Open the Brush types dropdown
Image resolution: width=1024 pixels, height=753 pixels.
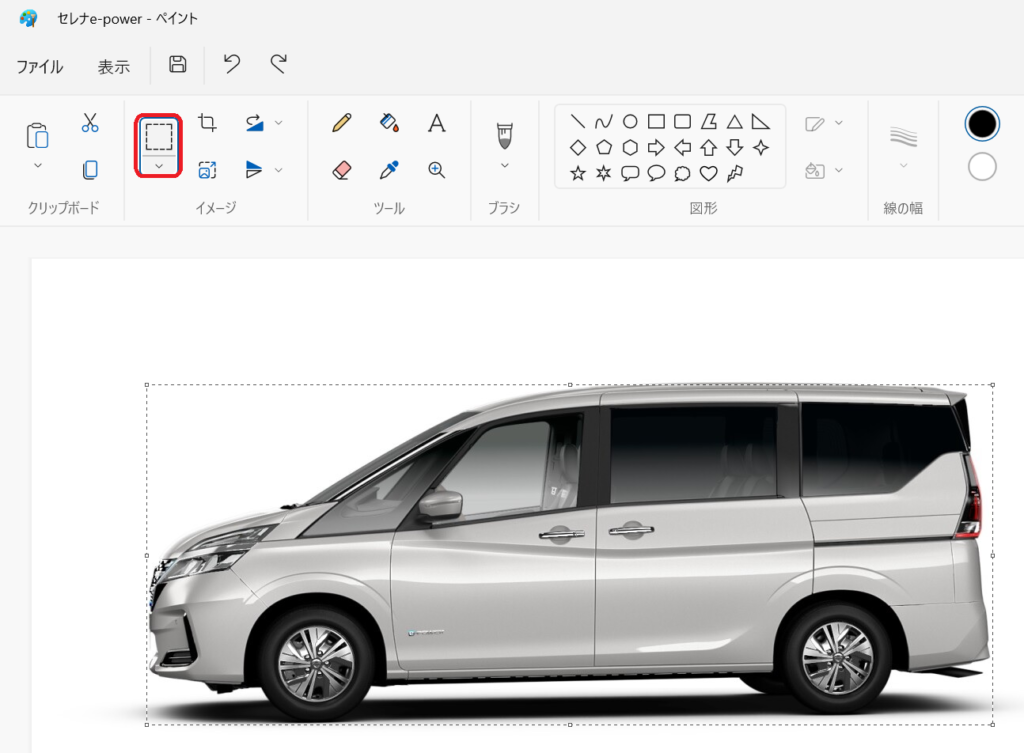[x=504, y=165]
